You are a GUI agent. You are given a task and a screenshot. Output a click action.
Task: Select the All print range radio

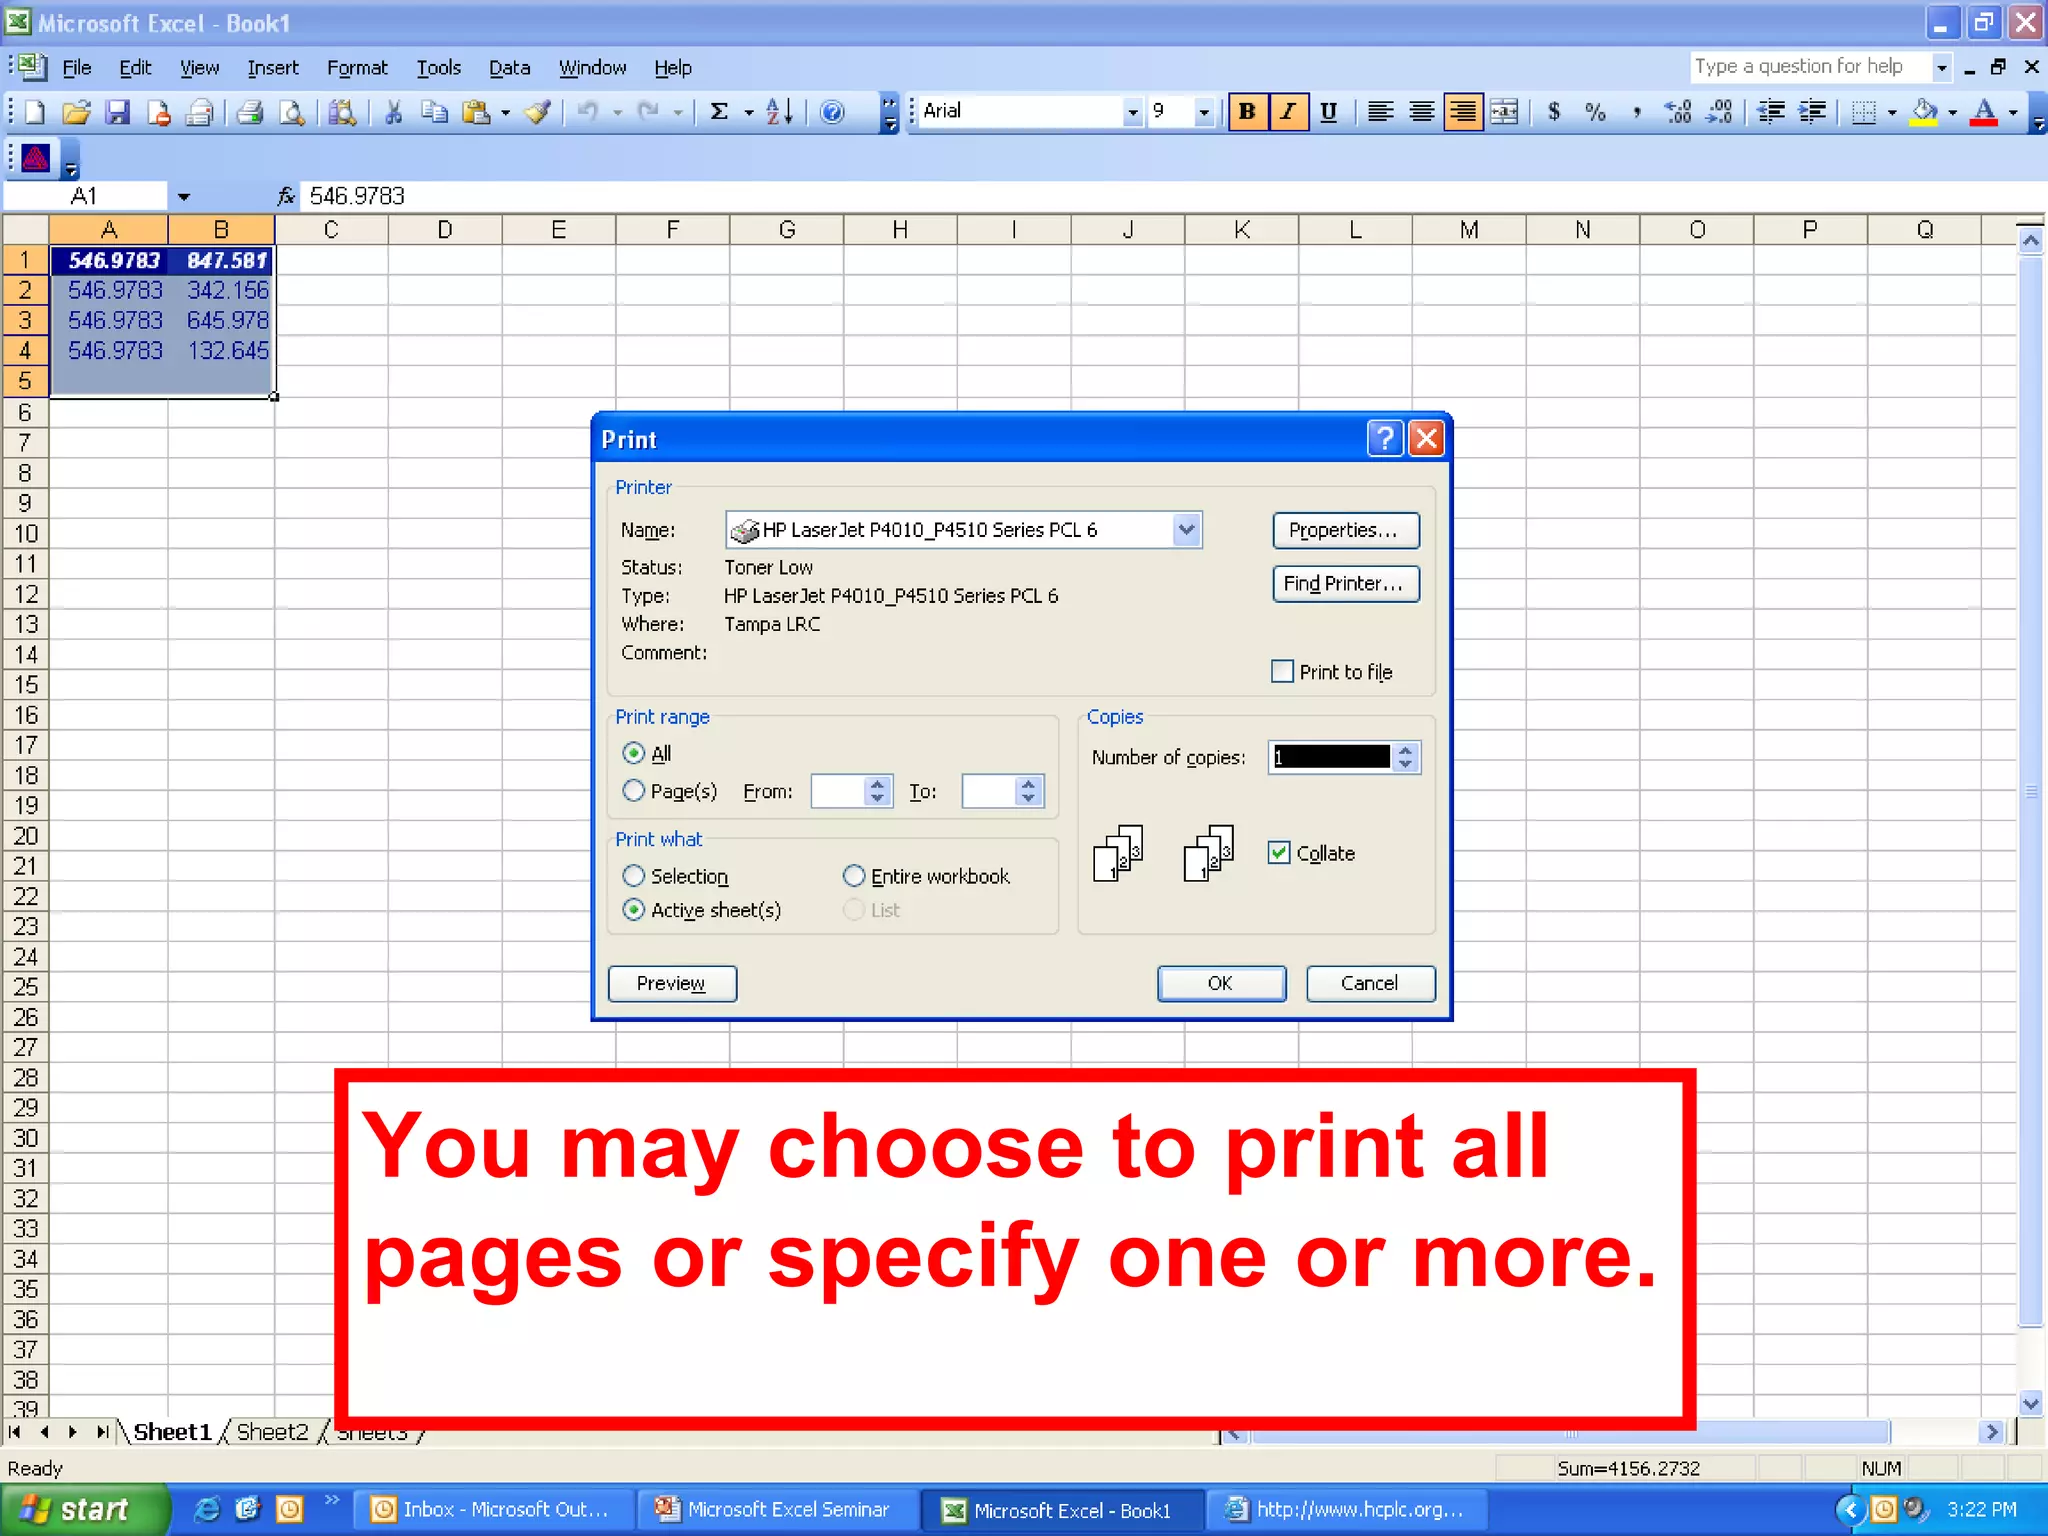[x=633, y=753]
